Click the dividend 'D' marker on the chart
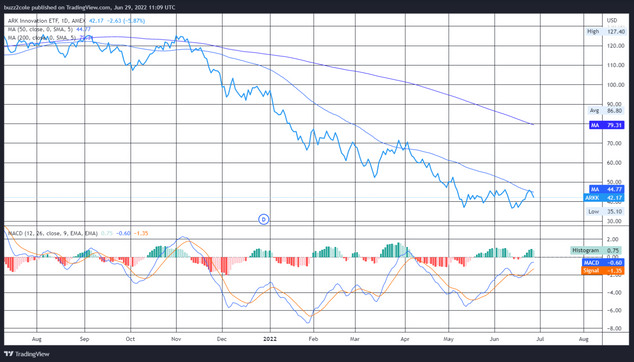Image resolution: width=634 pixels, height=362 pixels. pos(264,219)
